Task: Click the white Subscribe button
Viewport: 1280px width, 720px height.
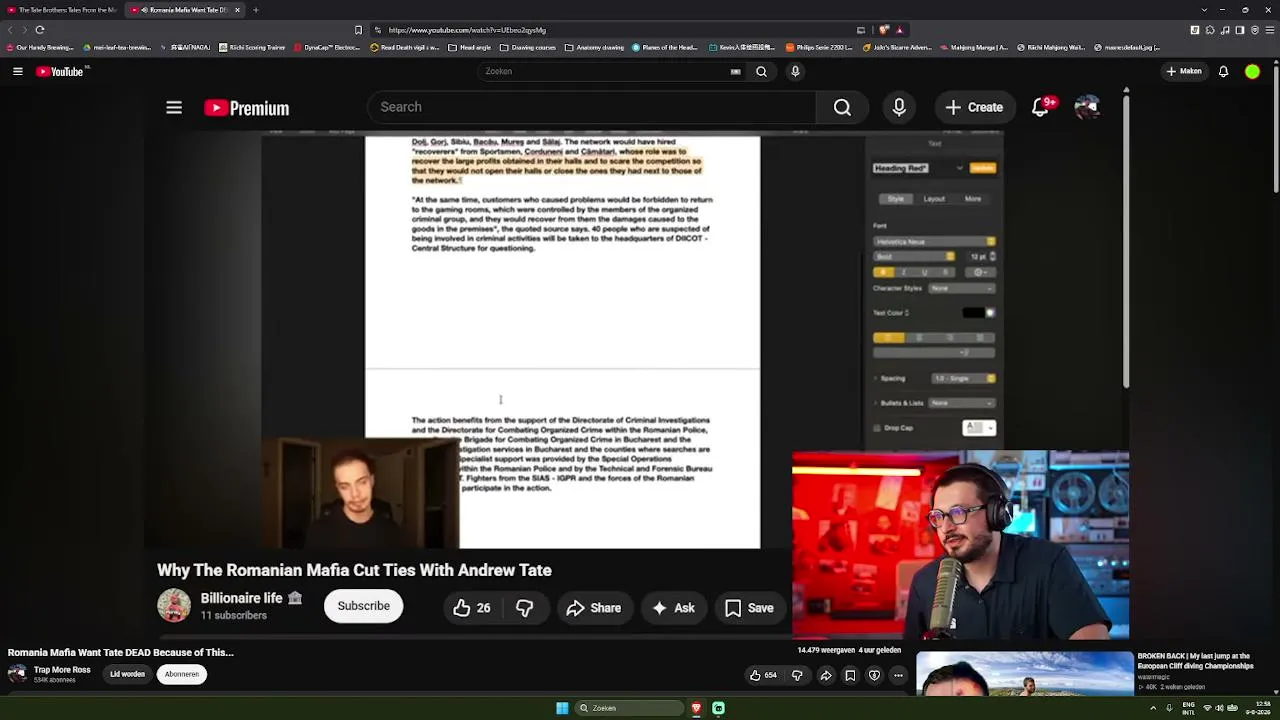Action: (363, 606)
